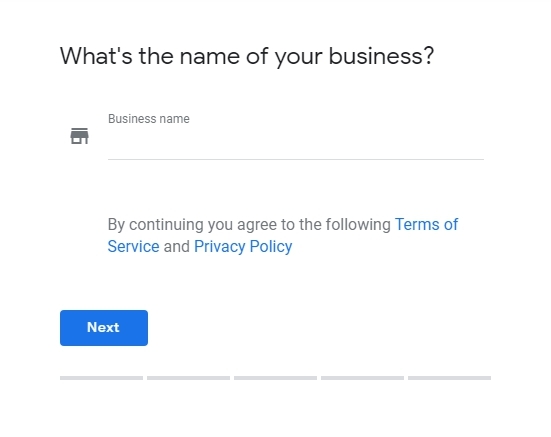The height and width of the screenshot is (437, 551).
Task: Click the blue Next button
Action: (x=104, y=328)
